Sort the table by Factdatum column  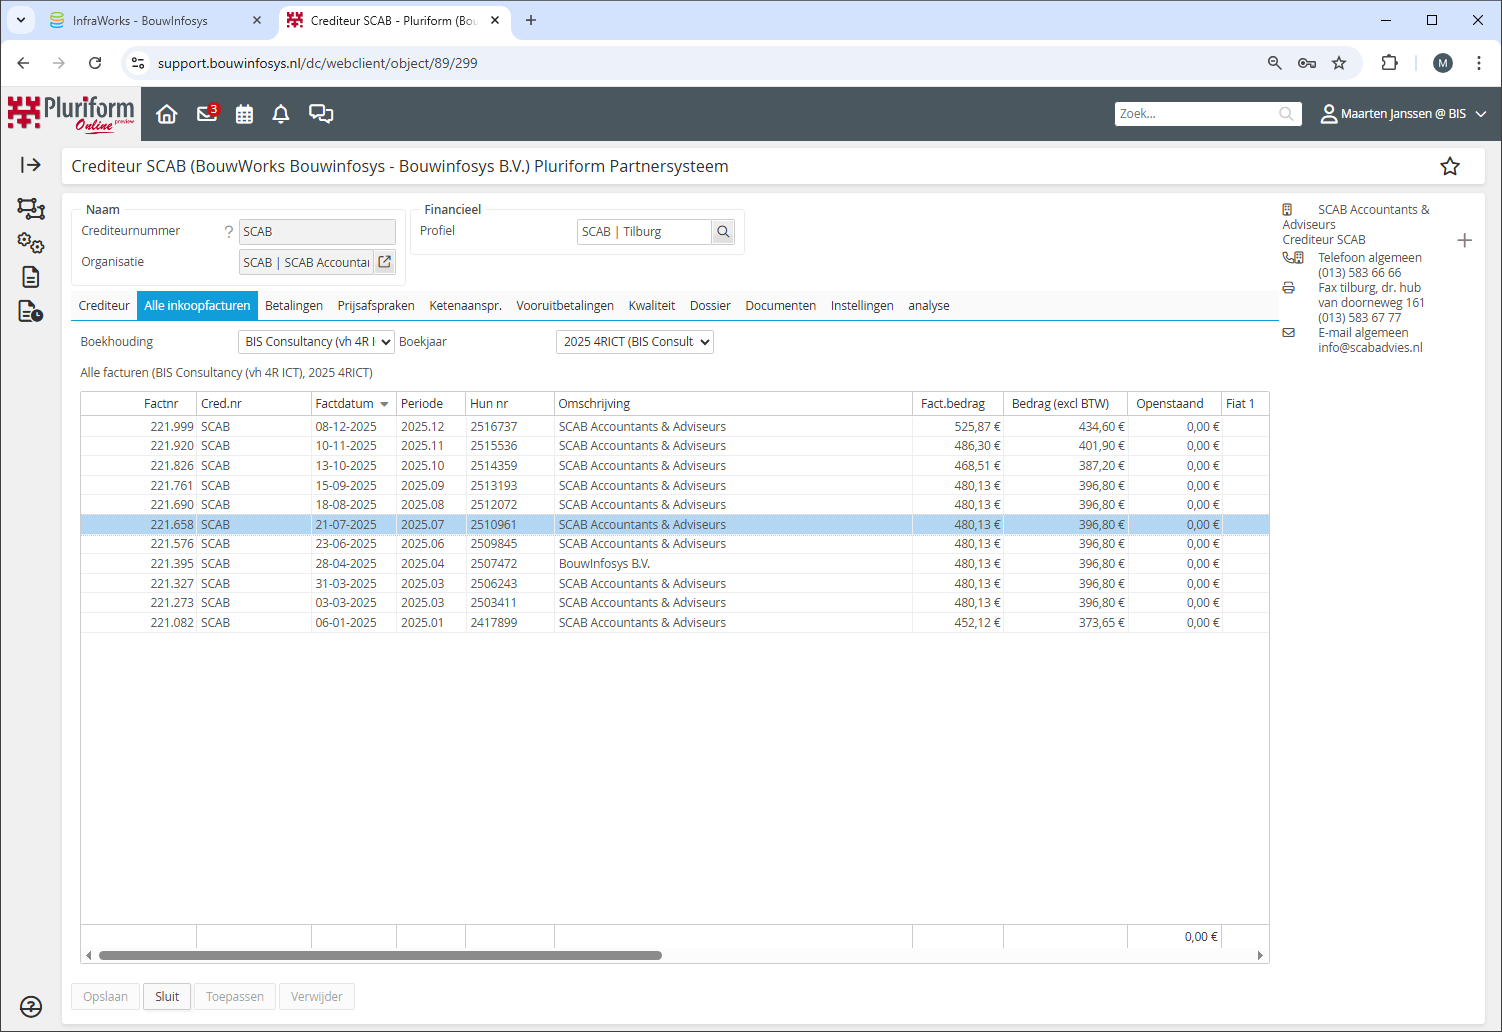point(345,404)
